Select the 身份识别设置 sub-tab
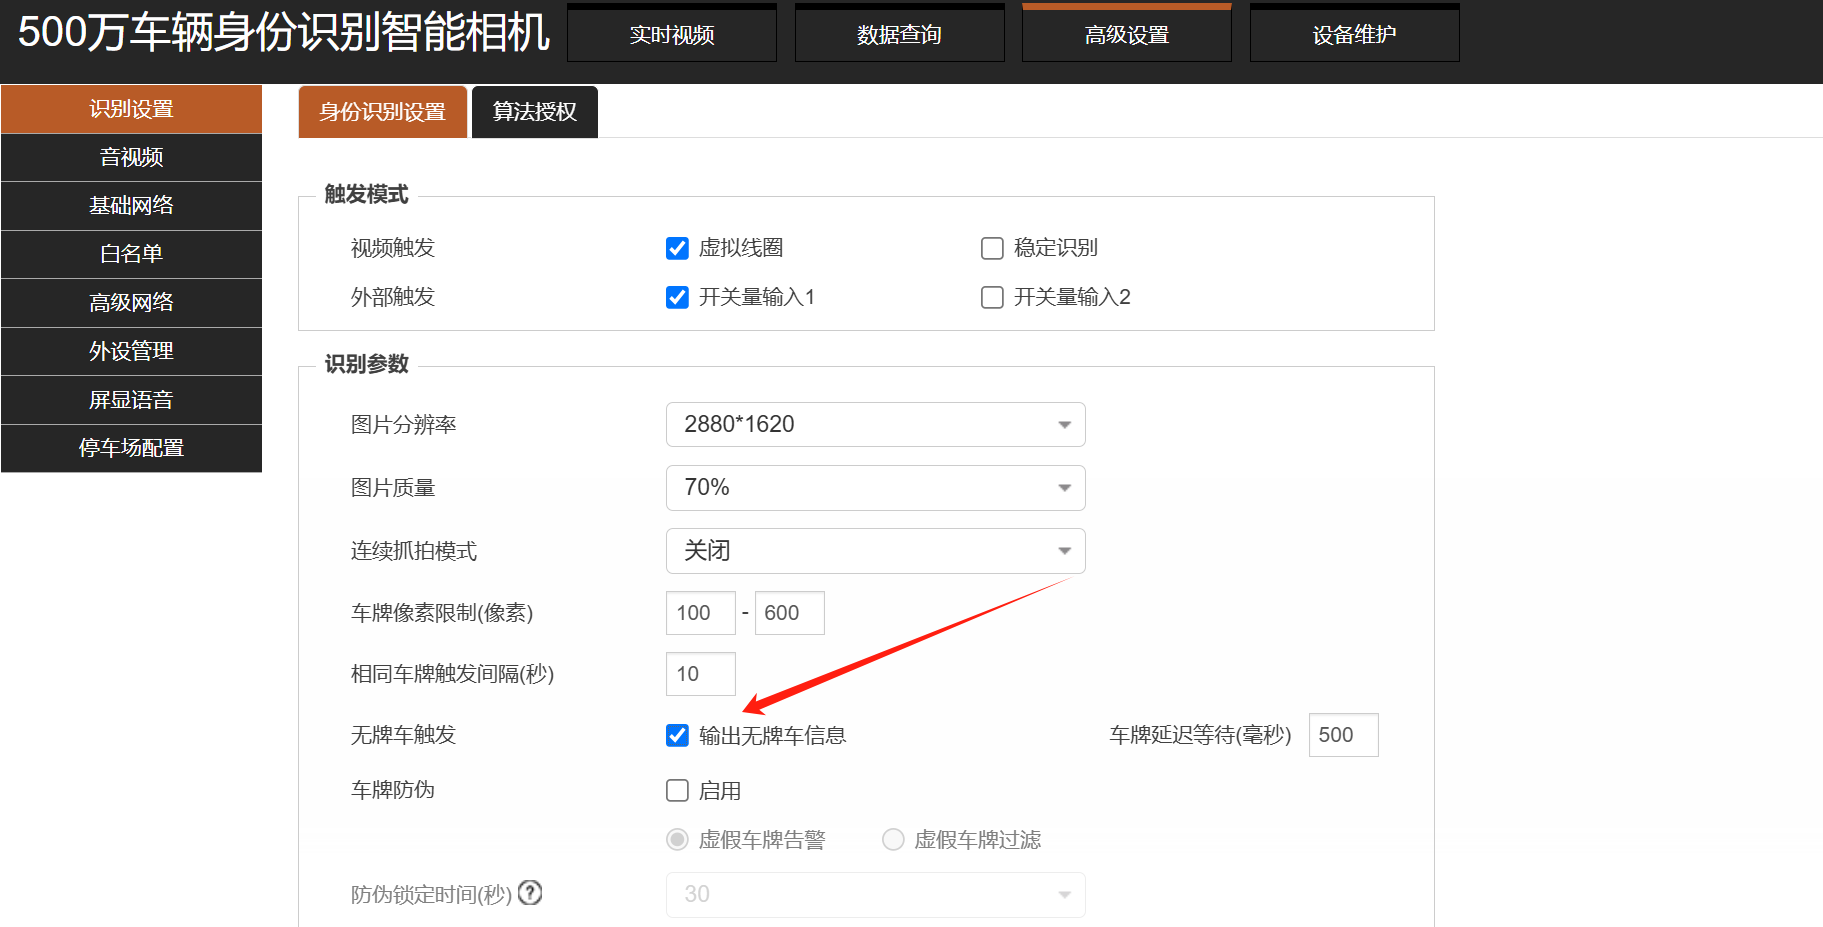Viewport: 1823px width, 927px height. coord(383,112)
